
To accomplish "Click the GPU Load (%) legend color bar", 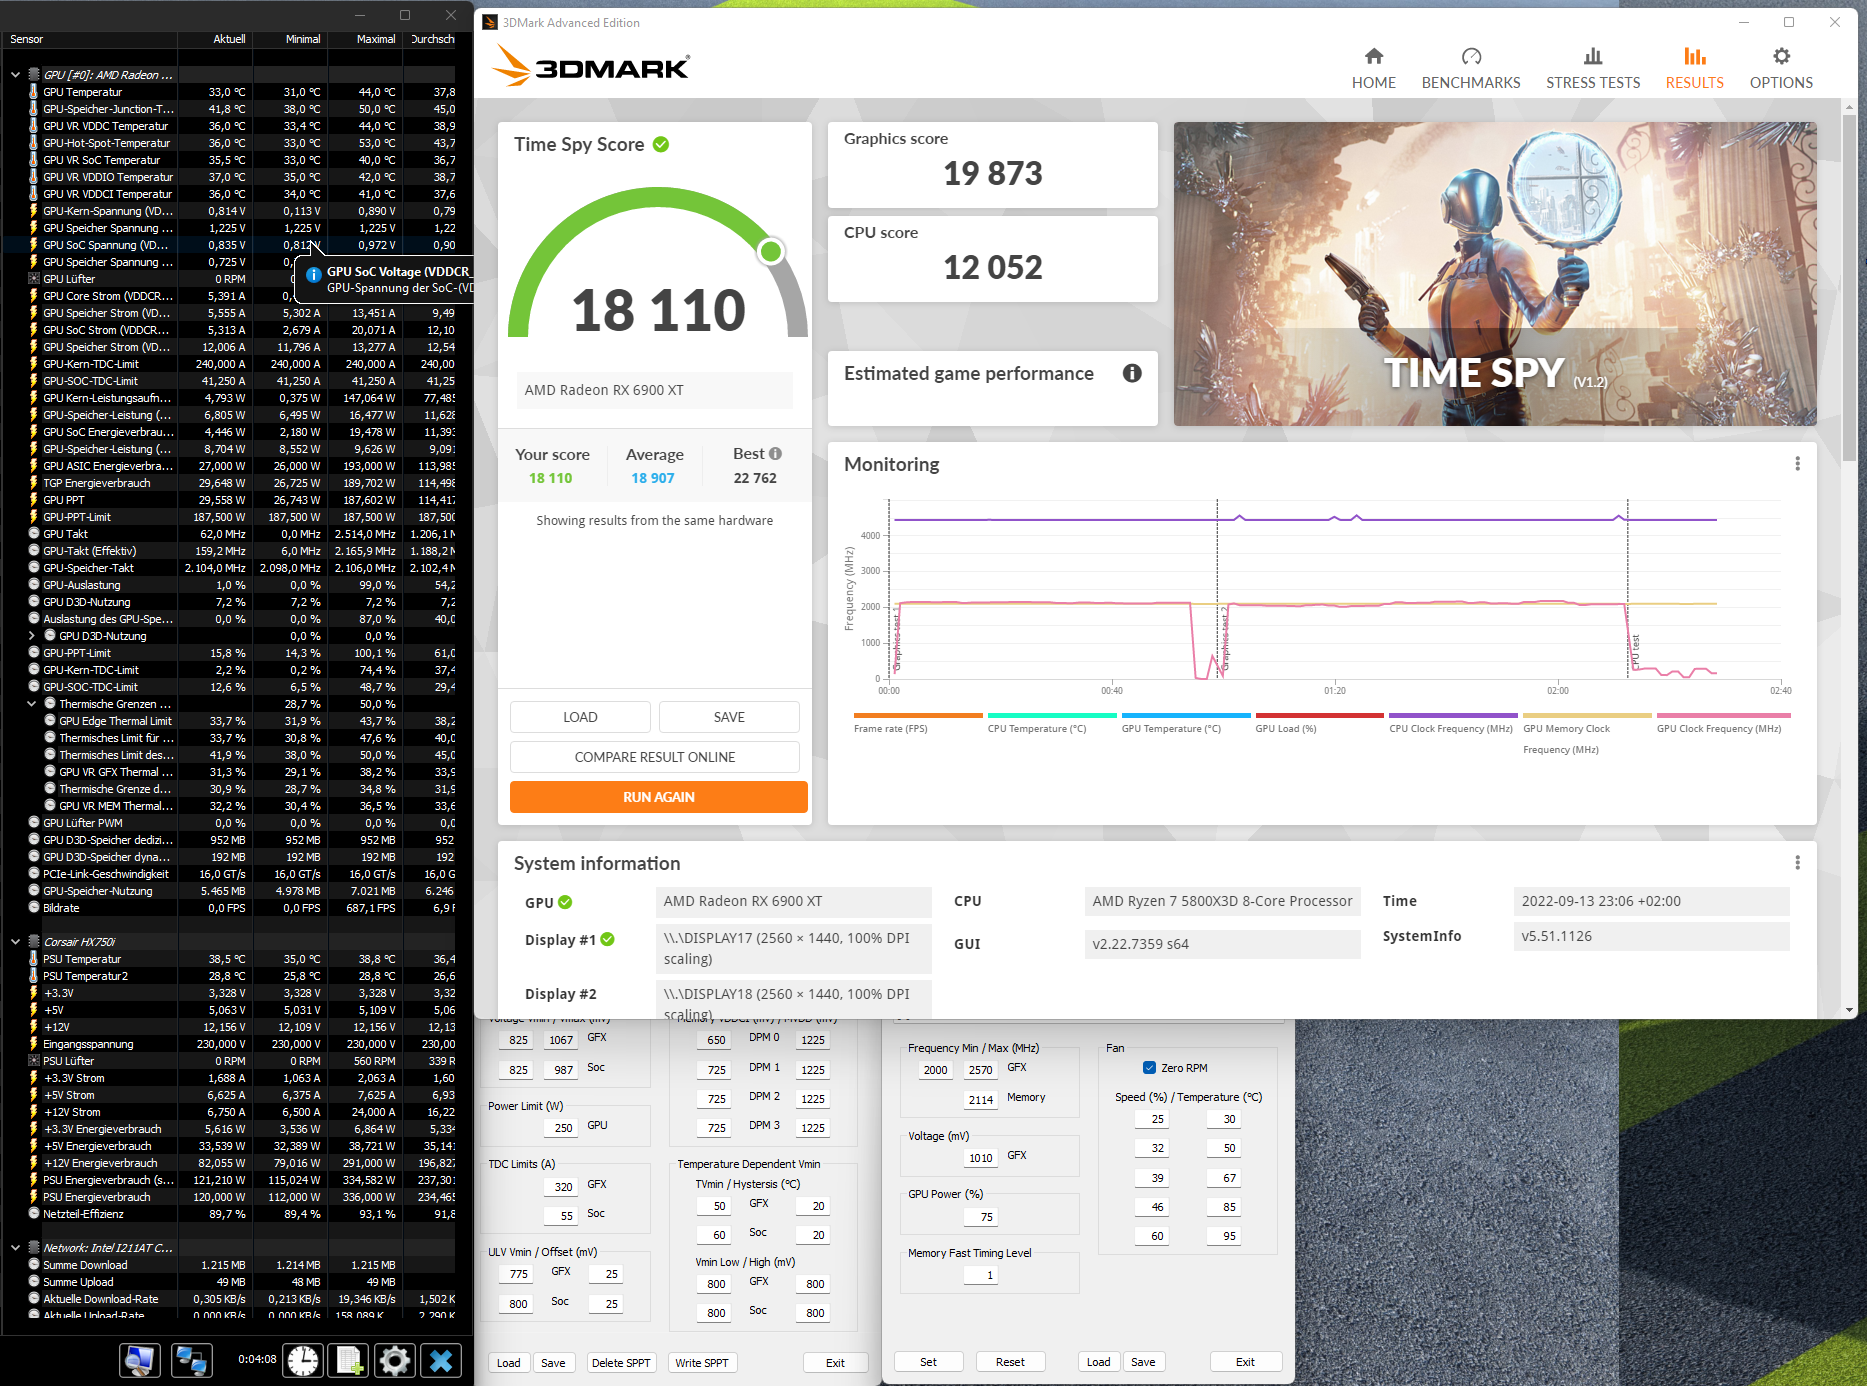I will pyautogui.click(x=1320, y=716).
